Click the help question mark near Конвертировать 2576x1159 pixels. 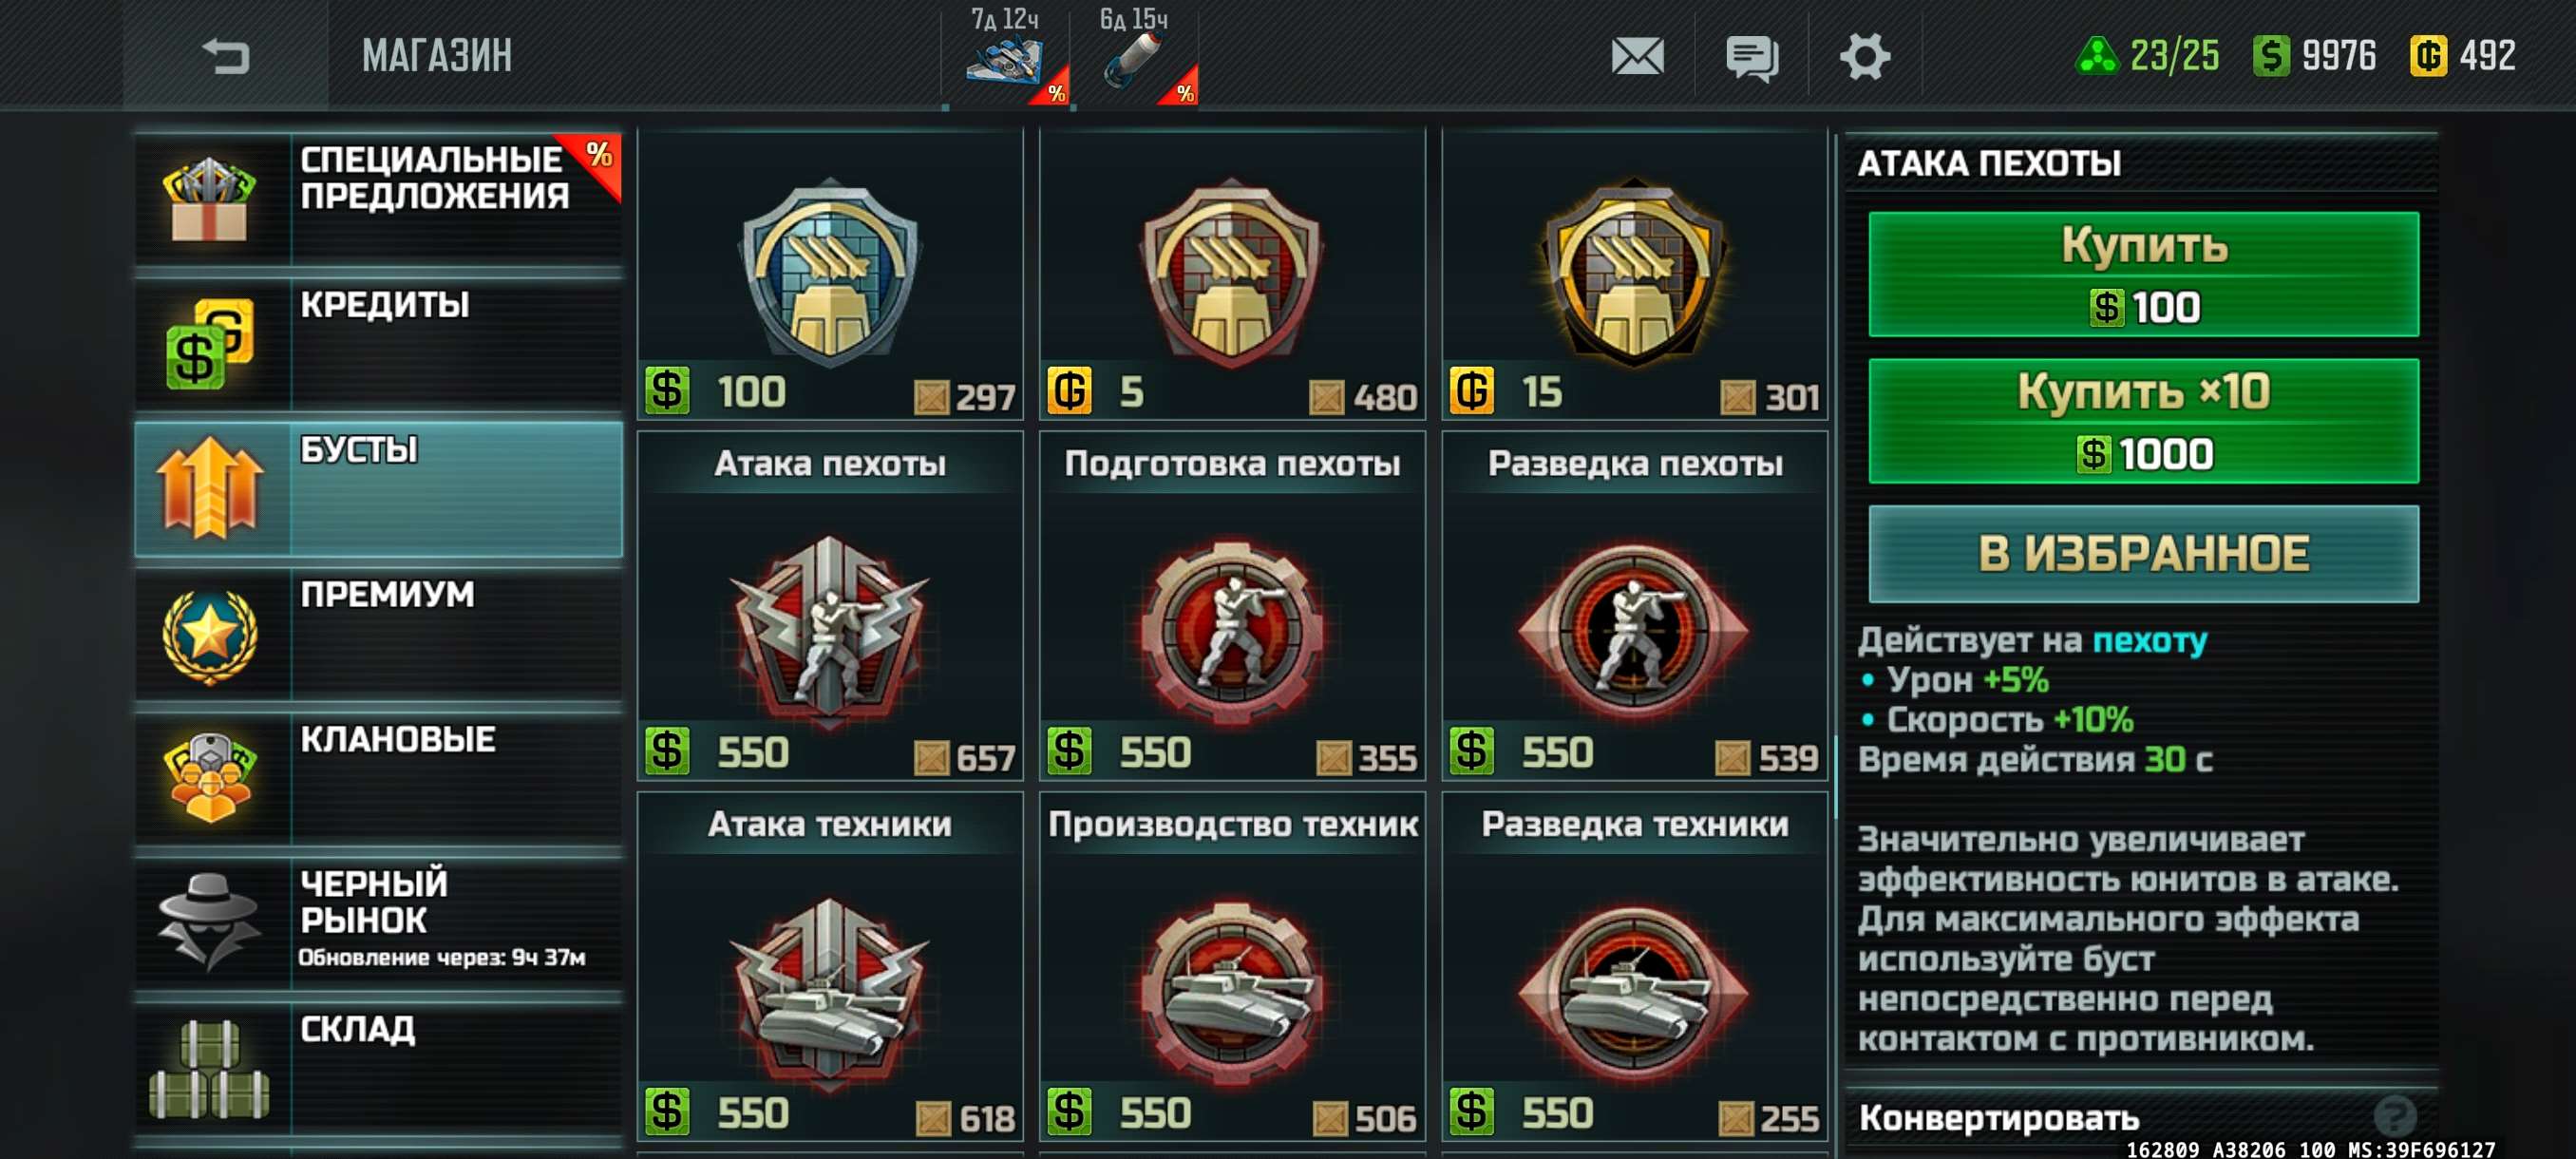(x=2394, y=1114)
